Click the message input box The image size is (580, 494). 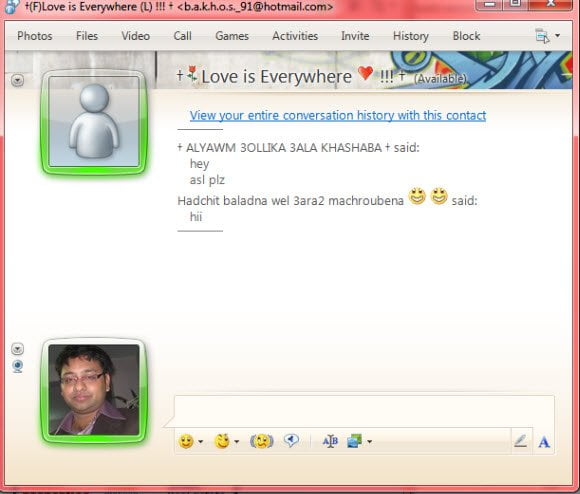pyautogui.click(x=364, y=410)
